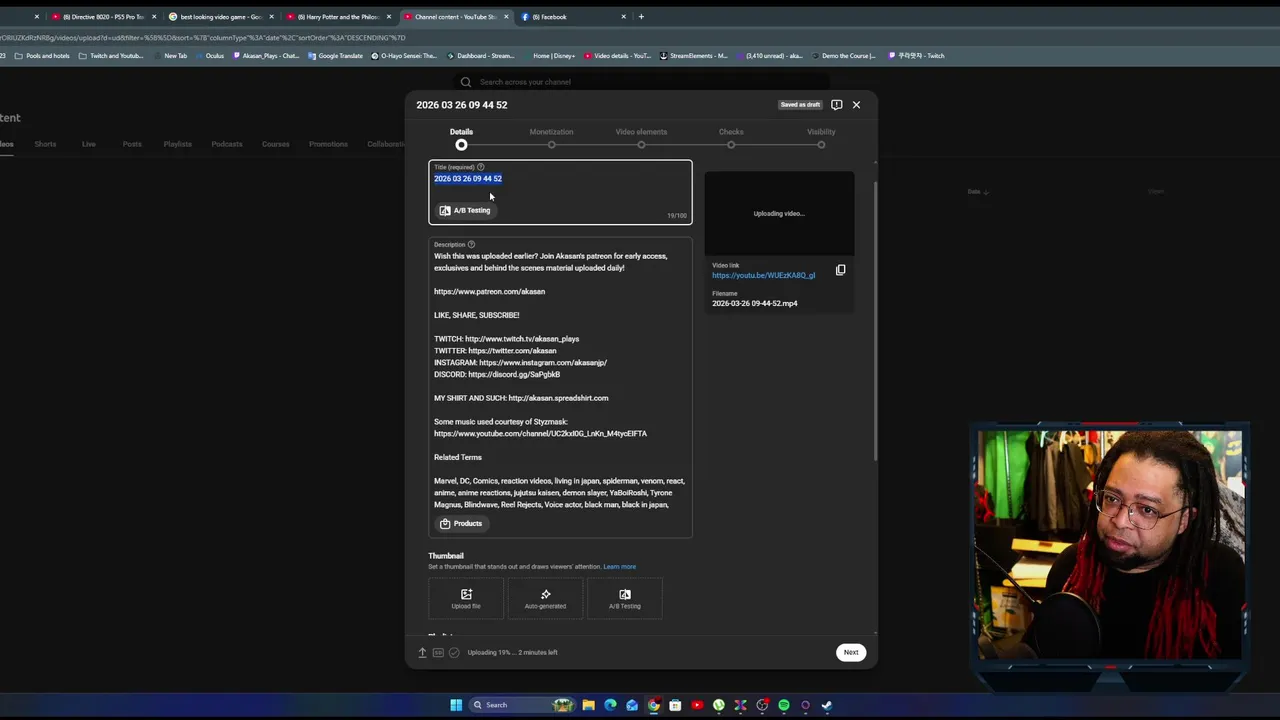Open Promotions tab in Studio background
Image resolution: width=1280 pixels, height=720 pixels.
coord(328,144)
